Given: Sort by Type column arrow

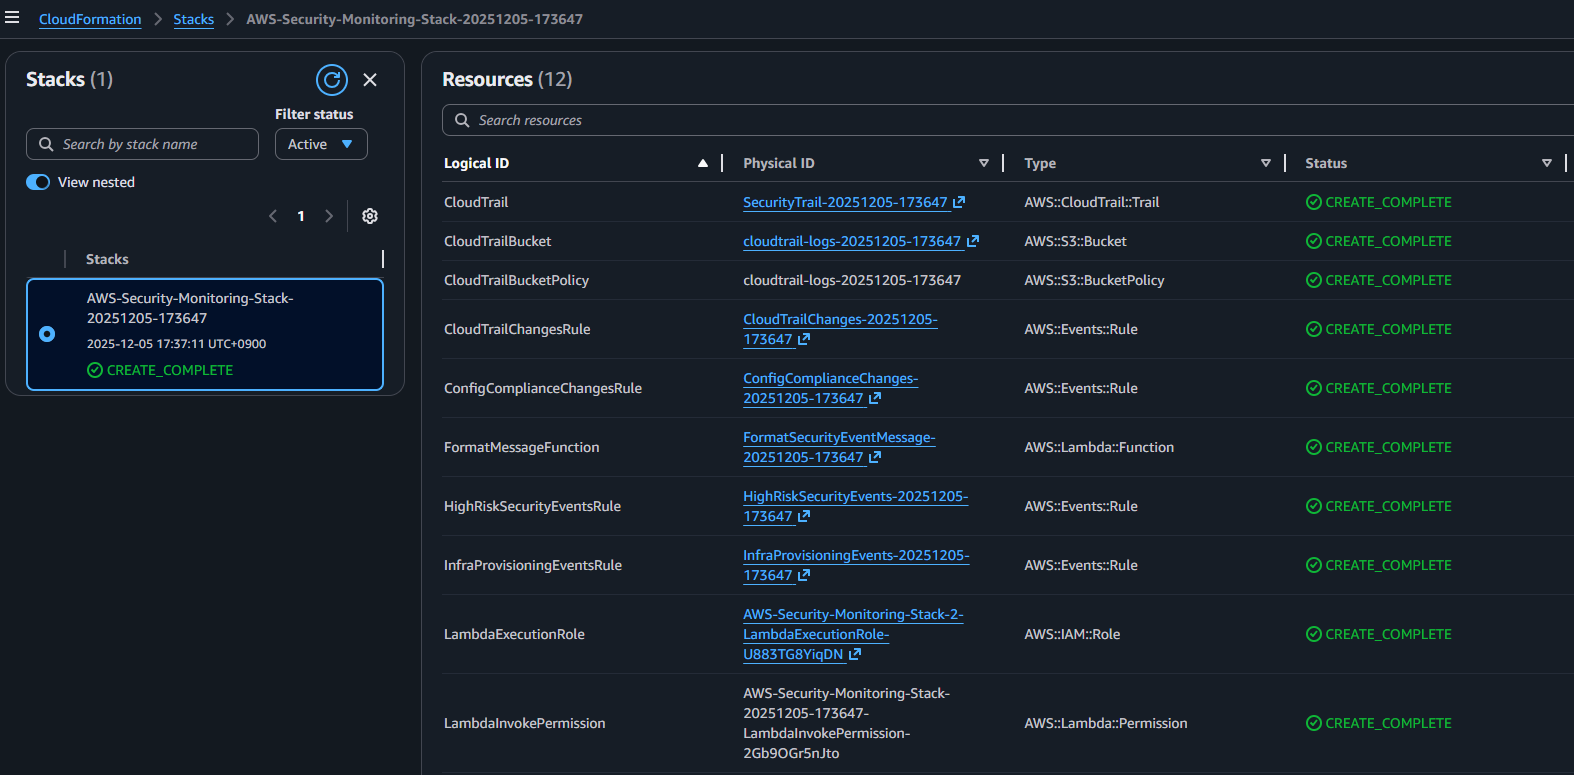Looking at the screenshot, I should pyautogui.click(x=1266, y=163).
